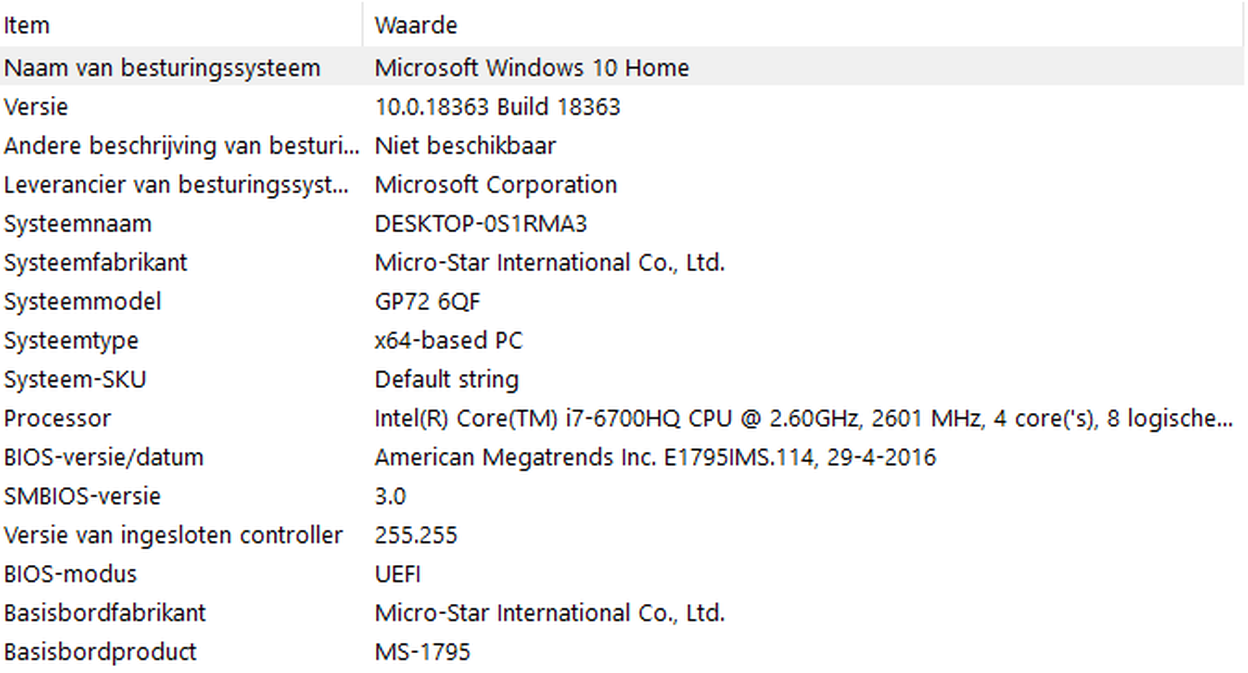Select the Leverancier van besturingssysteem row

coord(622,185)
